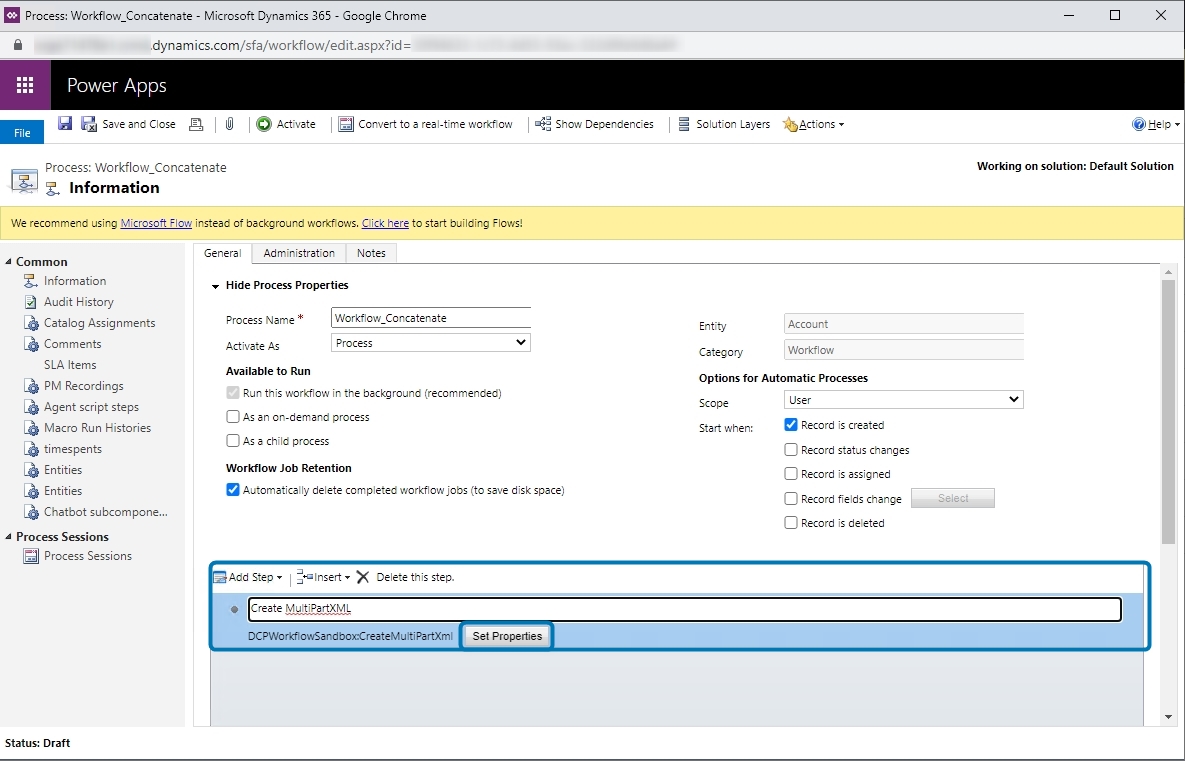Open Audit History in left navigation
Image resolution: width=1185 pixels, height=761 pixels.
79,302
